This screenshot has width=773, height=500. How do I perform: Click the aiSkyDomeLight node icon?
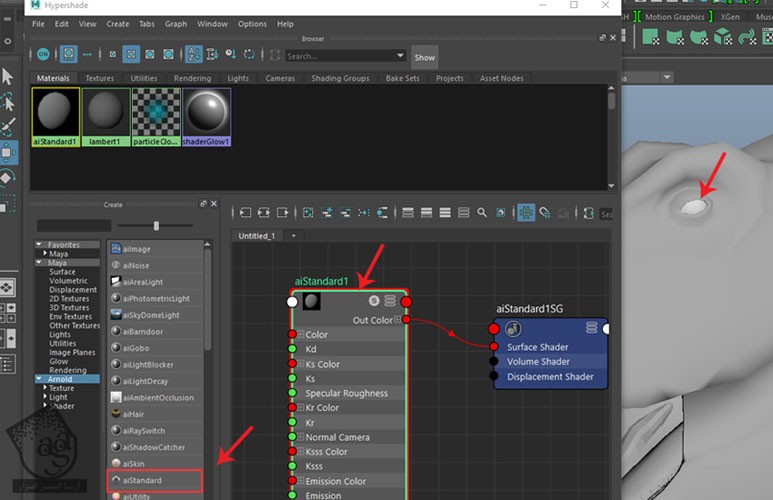coord(117,315)
